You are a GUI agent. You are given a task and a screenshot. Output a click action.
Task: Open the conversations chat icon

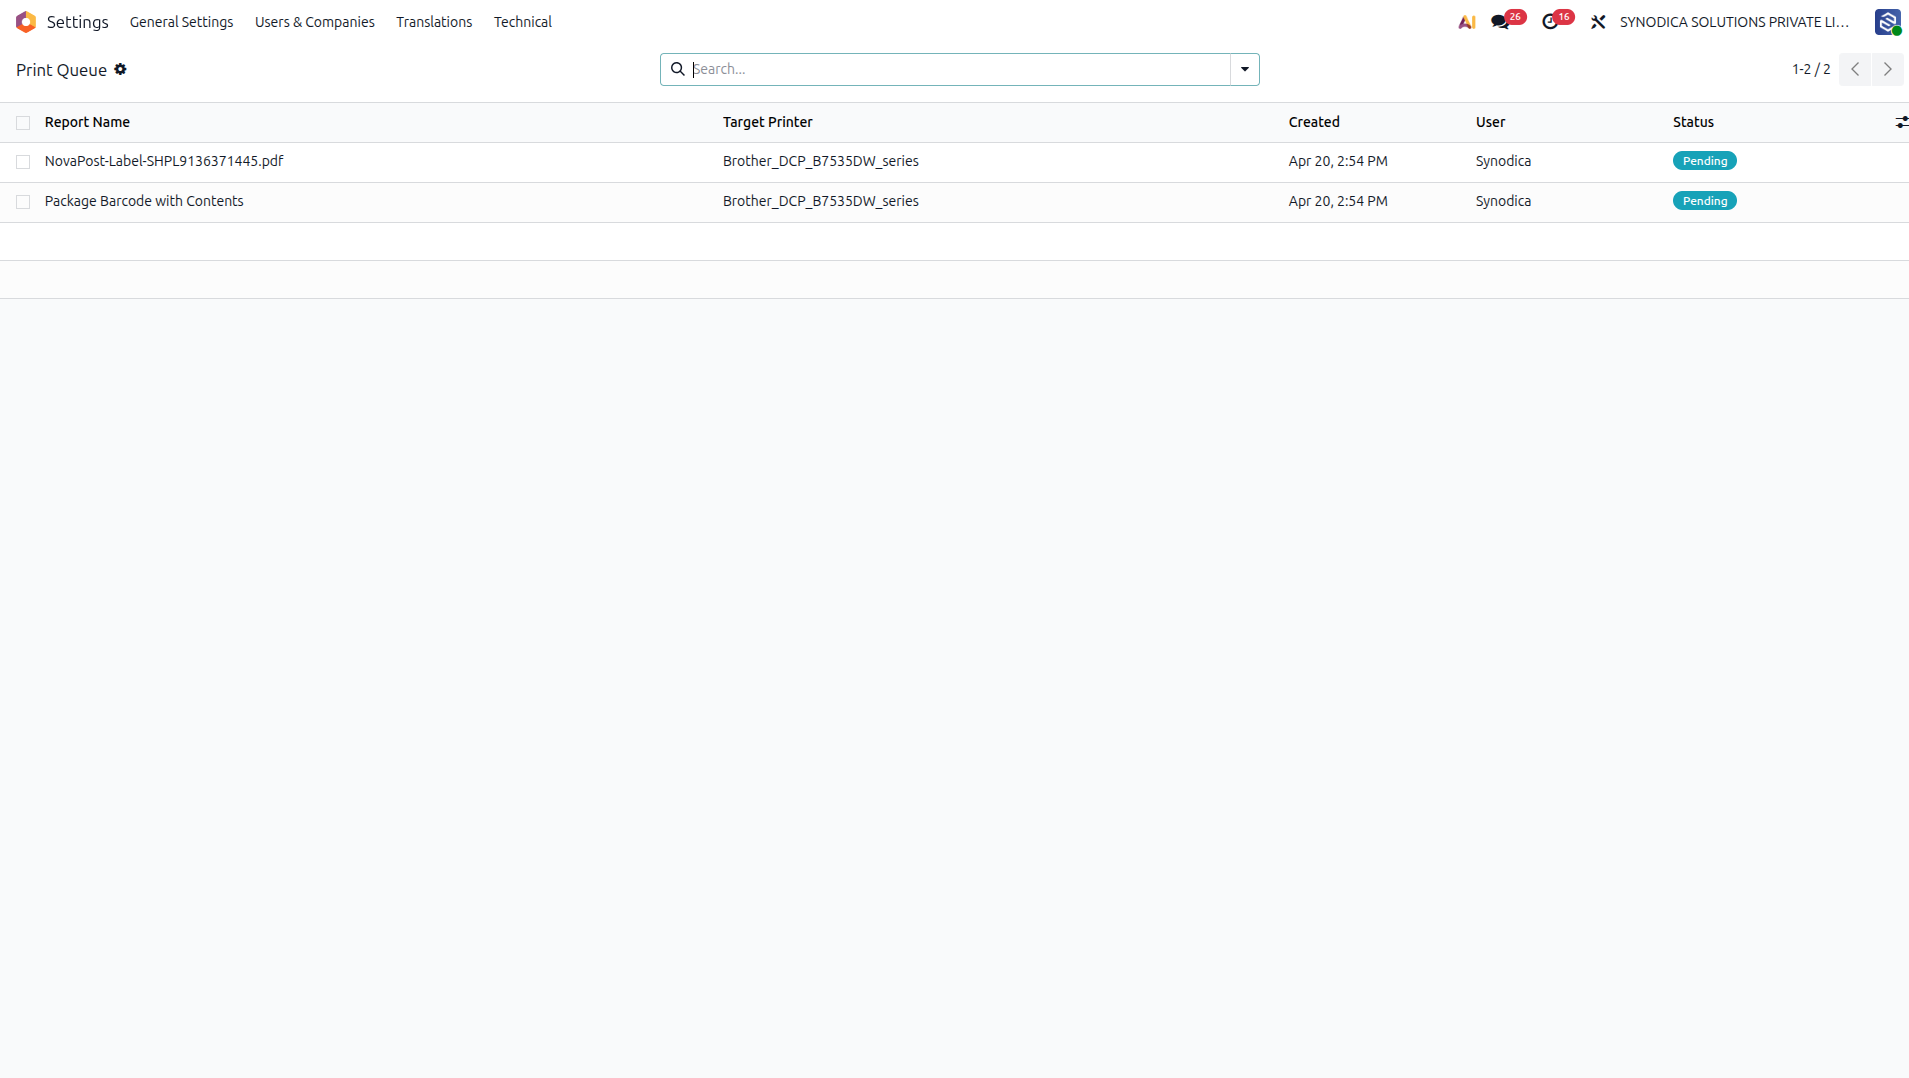click(x=1500, y=22)
